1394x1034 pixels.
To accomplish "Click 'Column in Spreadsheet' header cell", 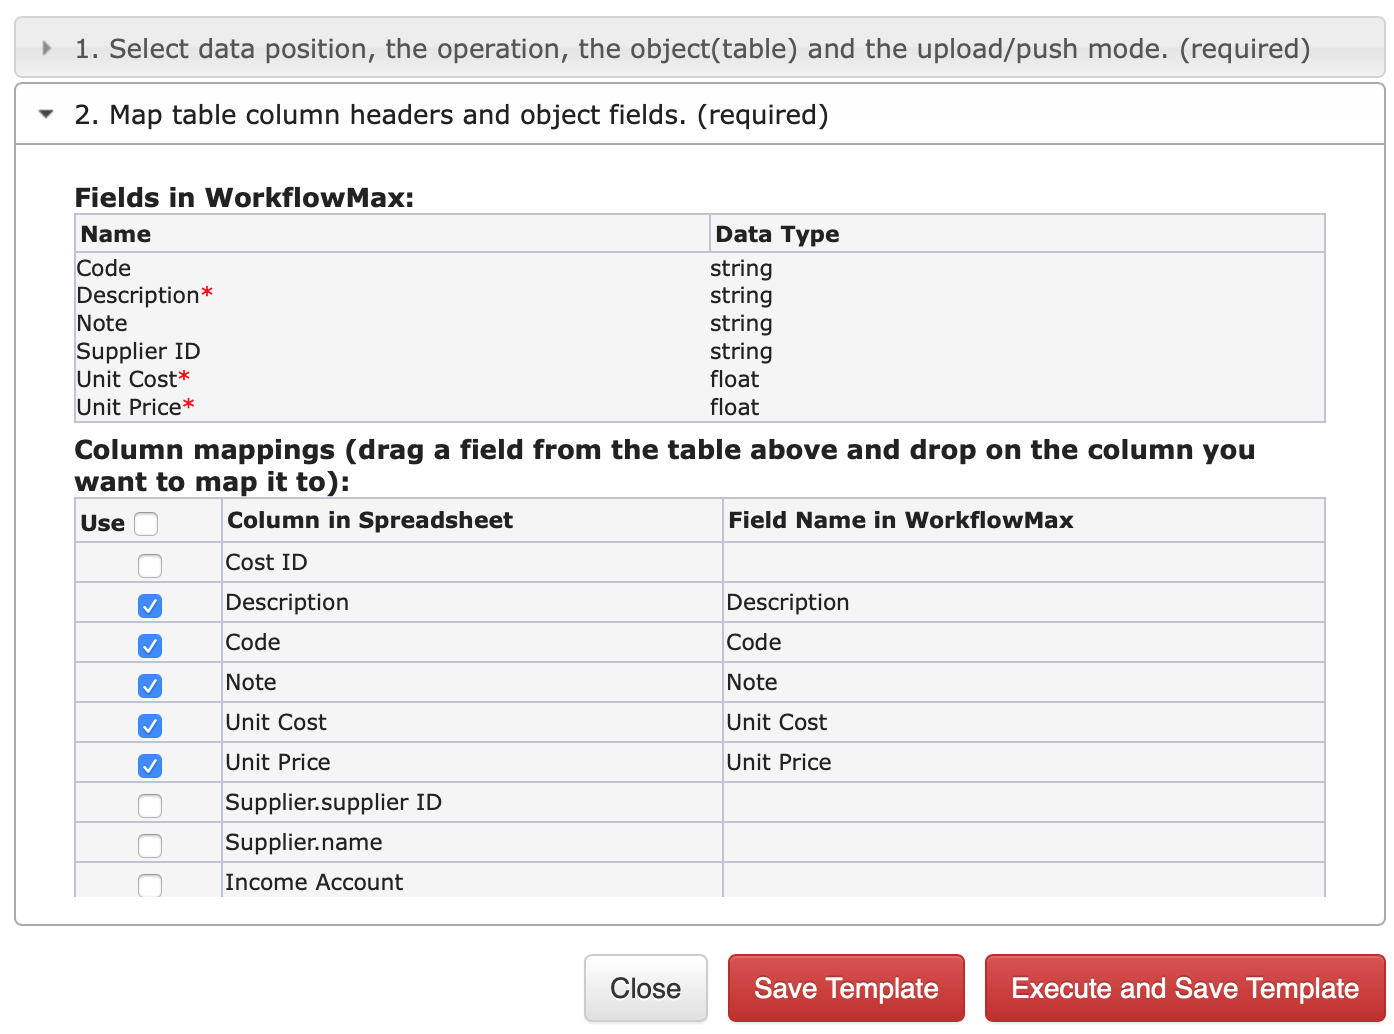I will click(472, 520).
